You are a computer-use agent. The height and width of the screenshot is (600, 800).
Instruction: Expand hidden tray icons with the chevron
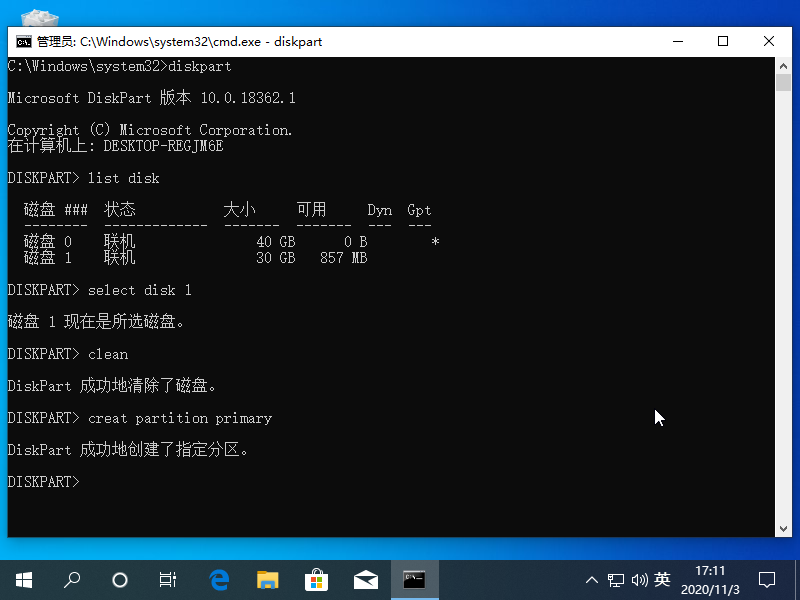pos(592,580)
